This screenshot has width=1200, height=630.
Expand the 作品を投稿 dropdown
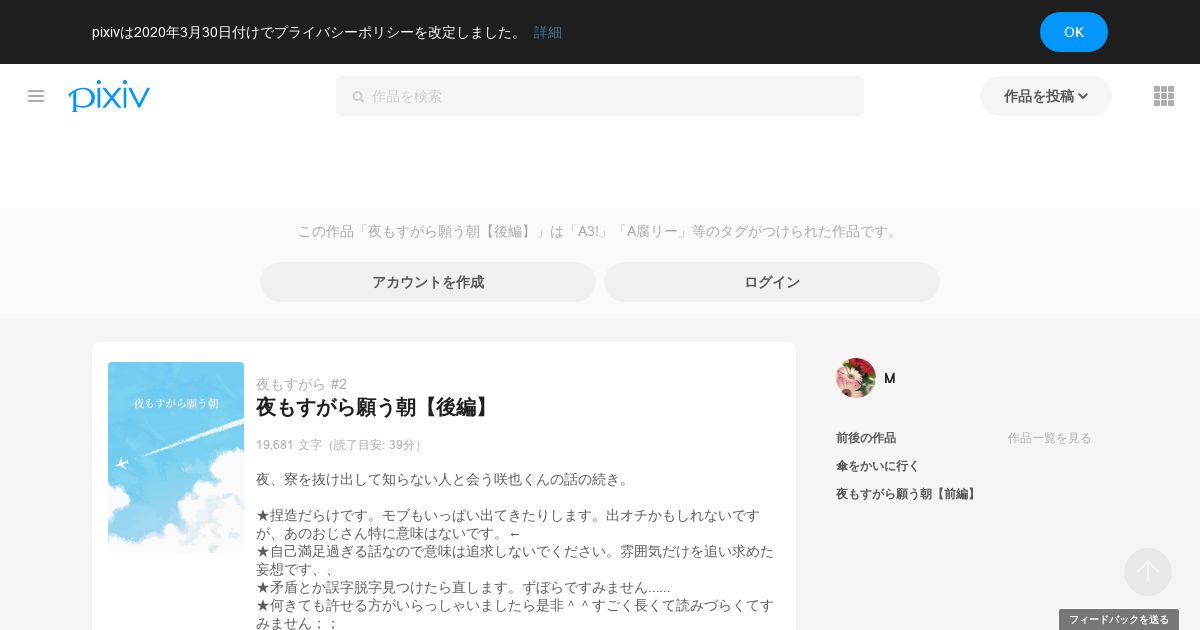1046,96
